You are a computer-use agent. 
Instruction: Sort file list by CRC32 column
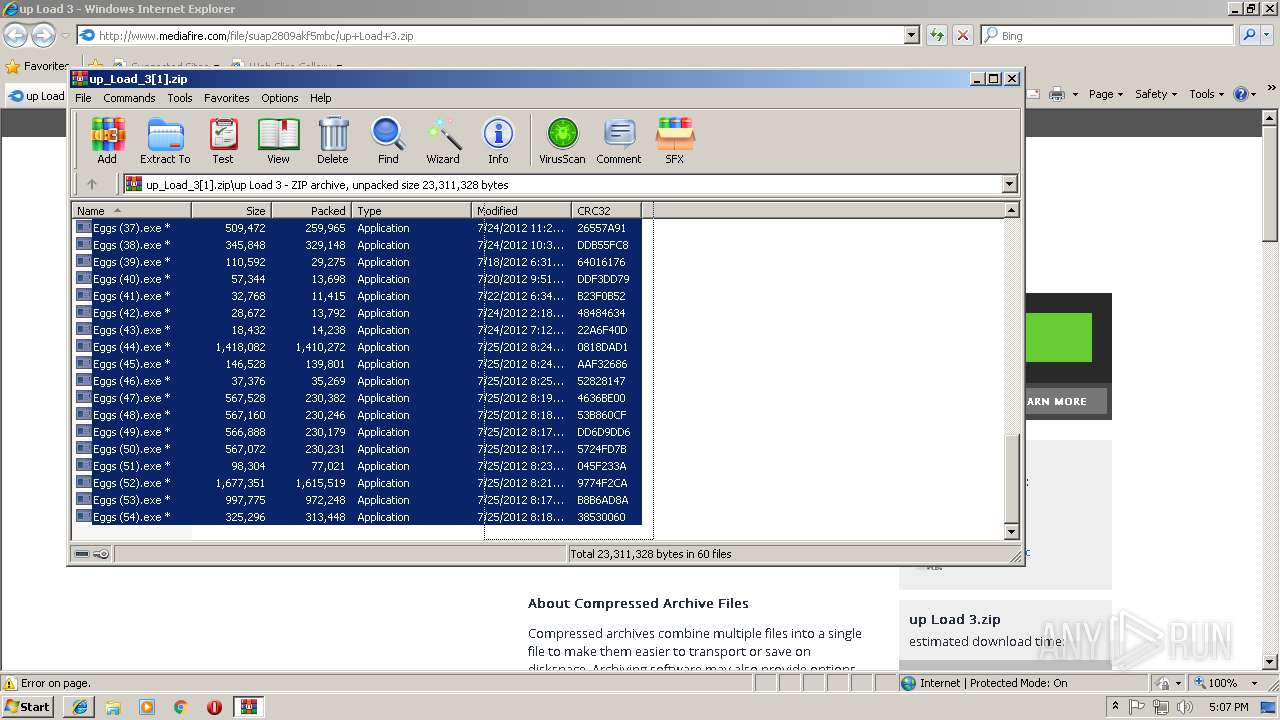tap(606, 210)
